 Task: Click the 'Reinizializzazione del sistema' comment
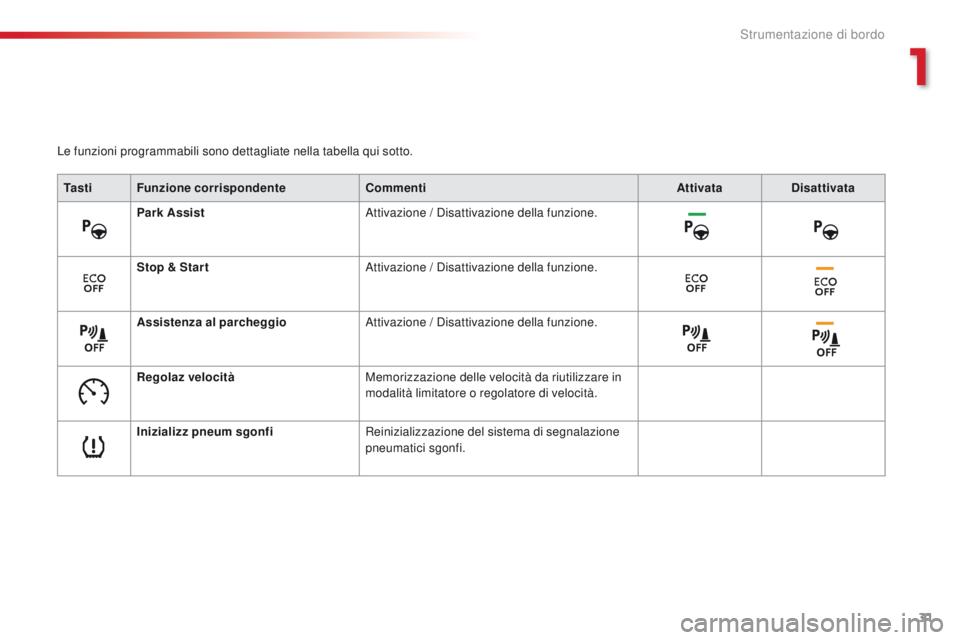[492, 440]
